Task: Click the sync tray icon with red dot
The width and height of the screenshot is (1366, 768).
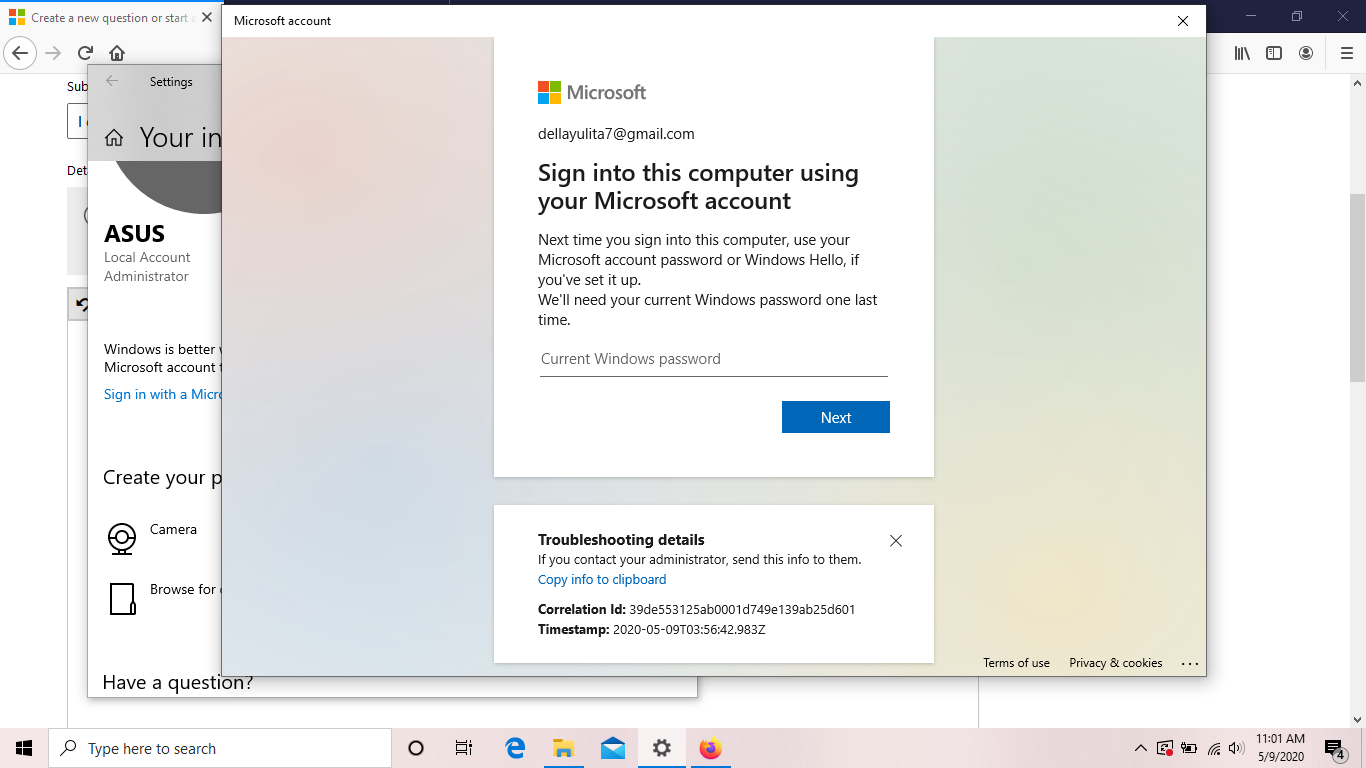Action: [x=1165, y=748]
